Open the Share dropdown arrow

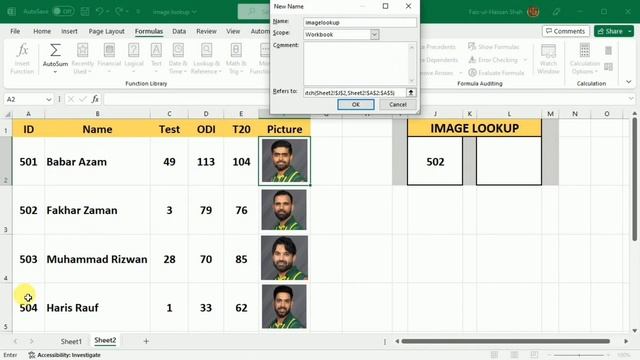tap(629, 31)
